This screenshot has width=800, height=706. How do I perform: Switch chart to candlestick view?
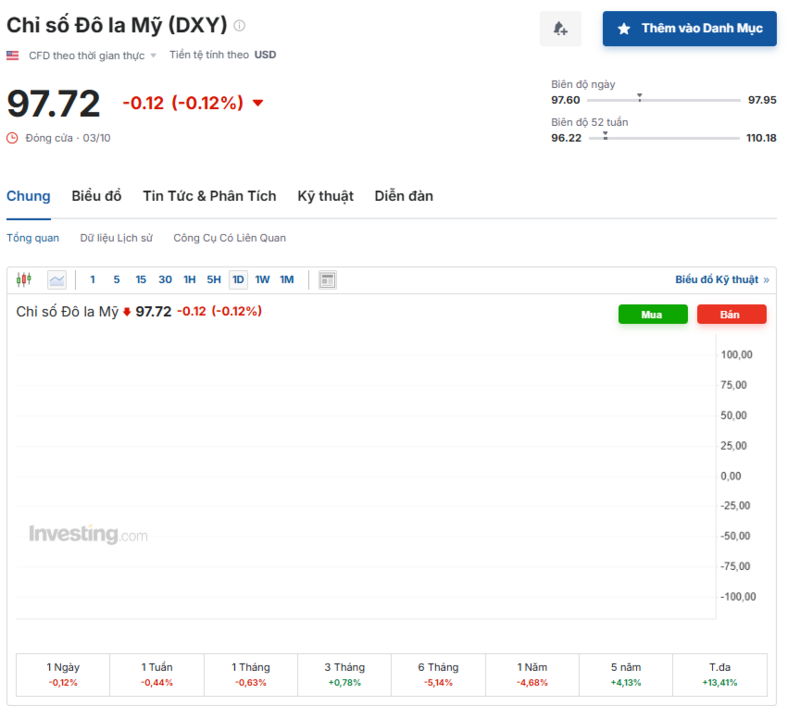(24, 280)
